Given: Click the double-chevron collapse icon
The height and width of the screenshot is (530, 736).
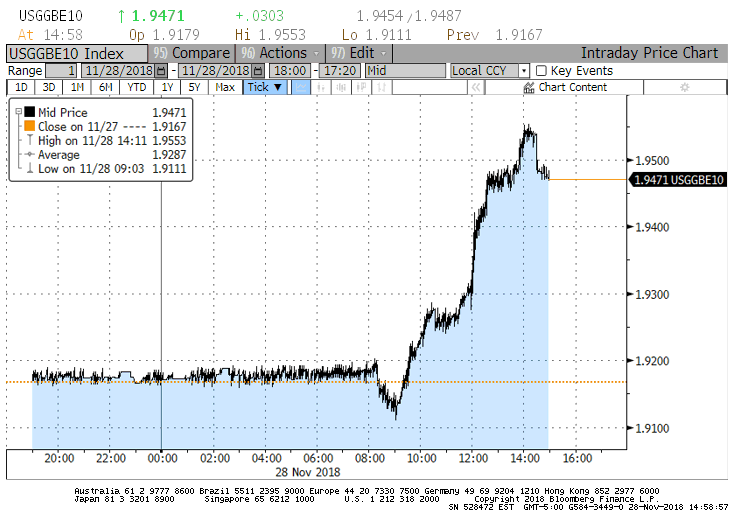Looking at the screenshot, I should [476, 87].
